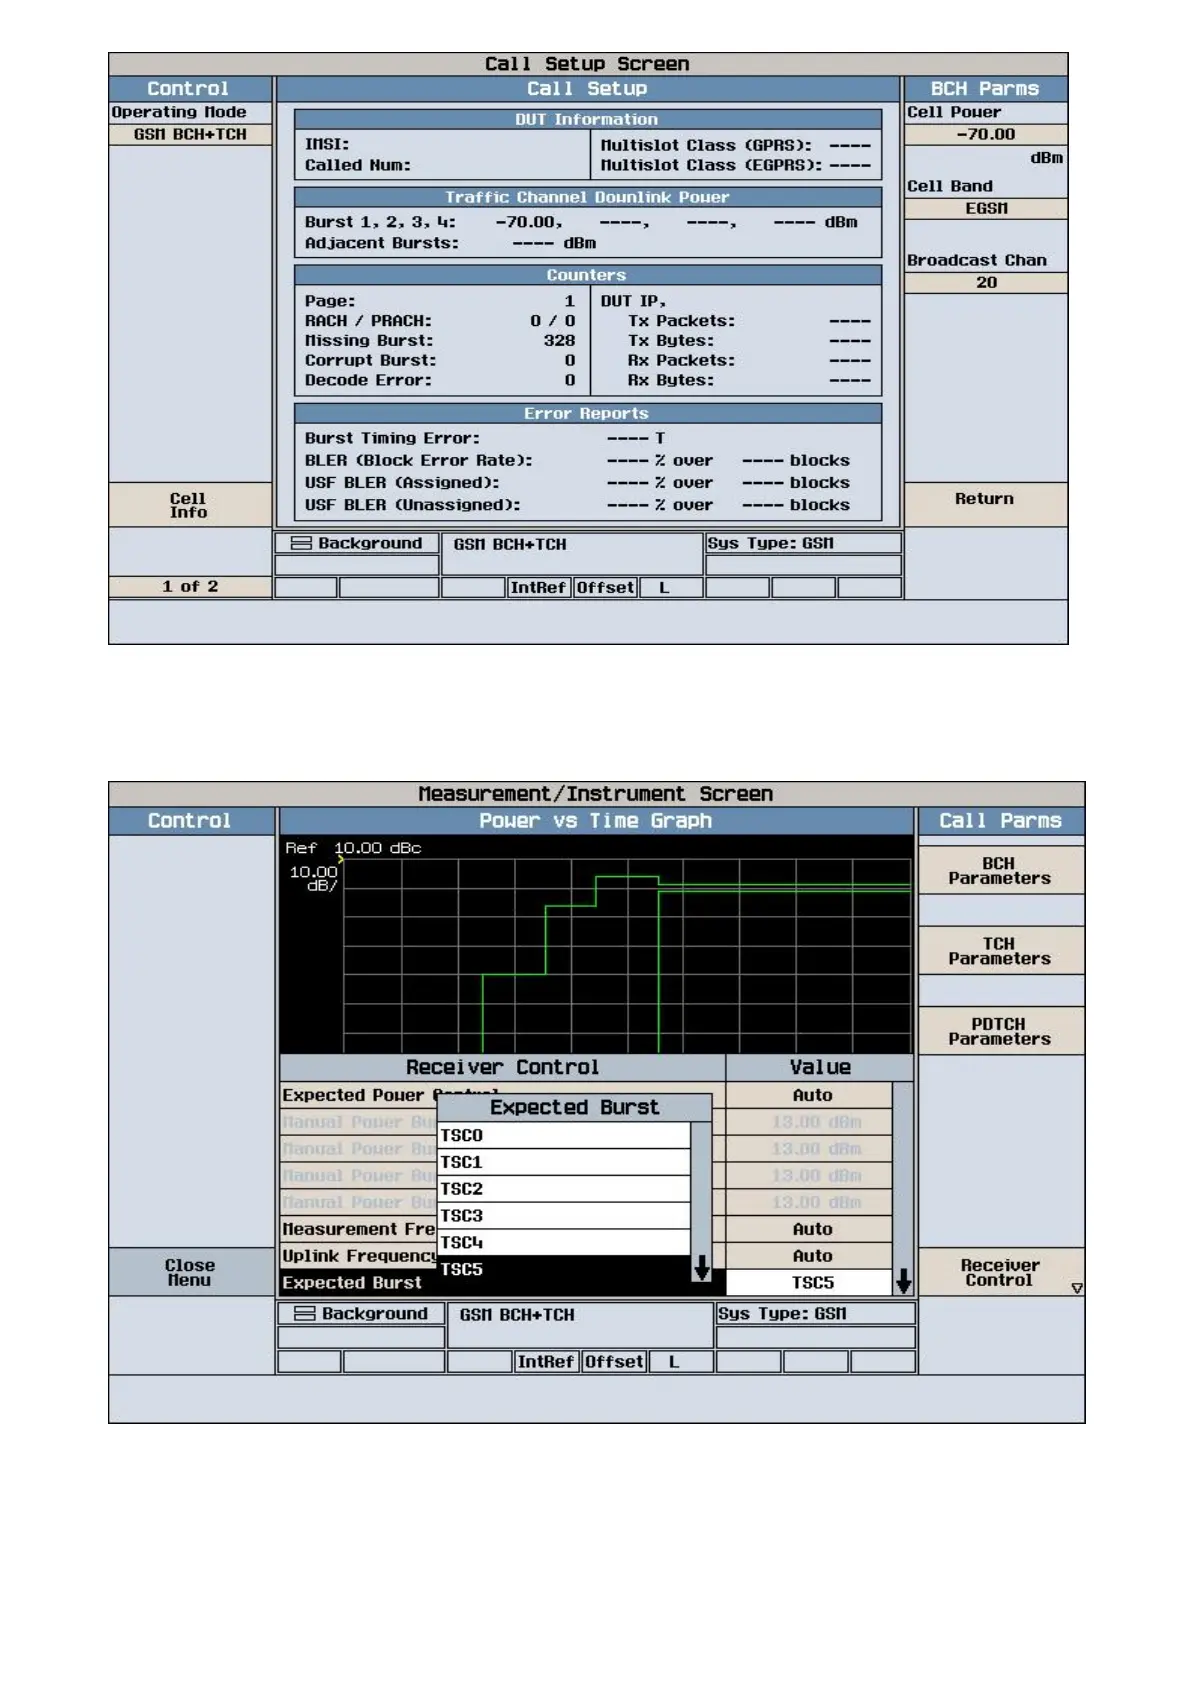Select Expected Power Control row

pyautogui.click(x=502, y=1096)
